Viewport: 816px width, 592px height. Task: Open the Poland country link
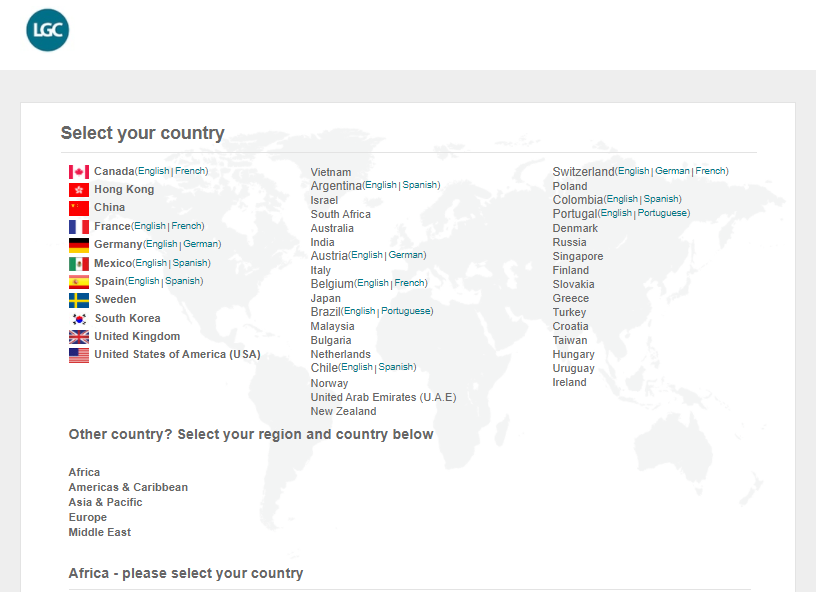(x=570, y=186)
